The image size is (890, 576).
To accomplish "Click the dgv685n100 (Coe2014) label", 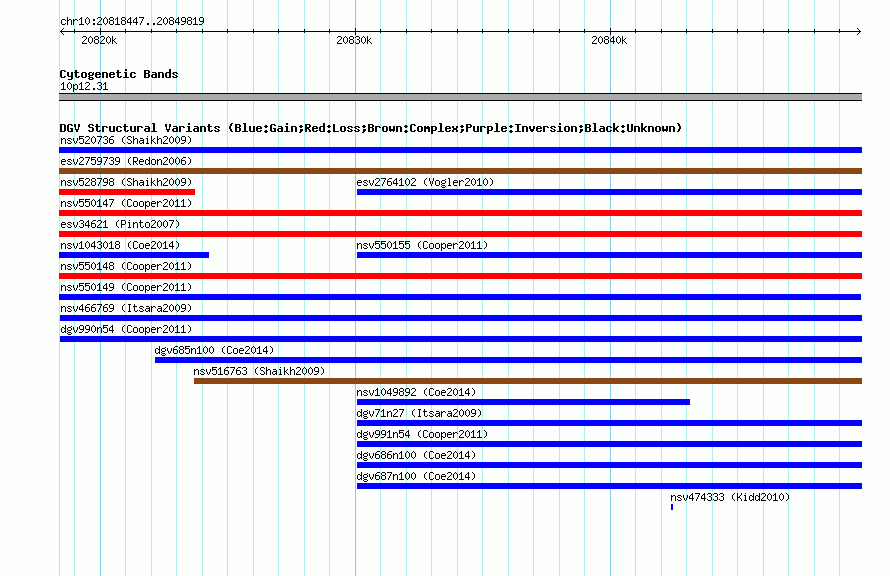I will 214,350.
